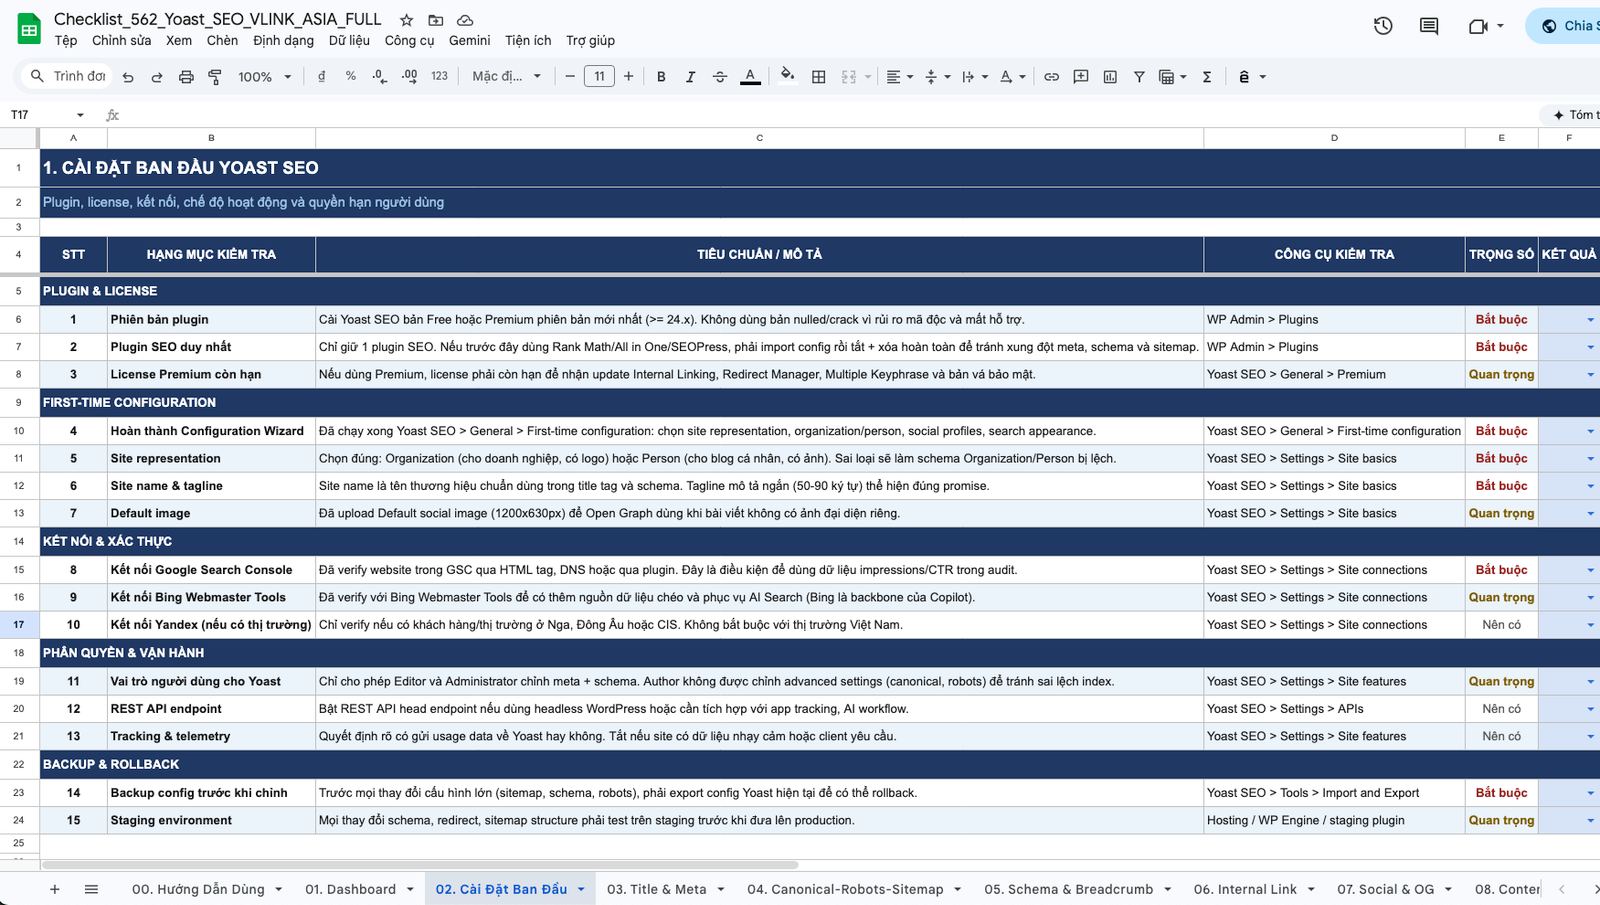The width and height of the screenshot is (1600, 905).
Task: Open the All sheets list icon
Action: click(x=91, y=889)
